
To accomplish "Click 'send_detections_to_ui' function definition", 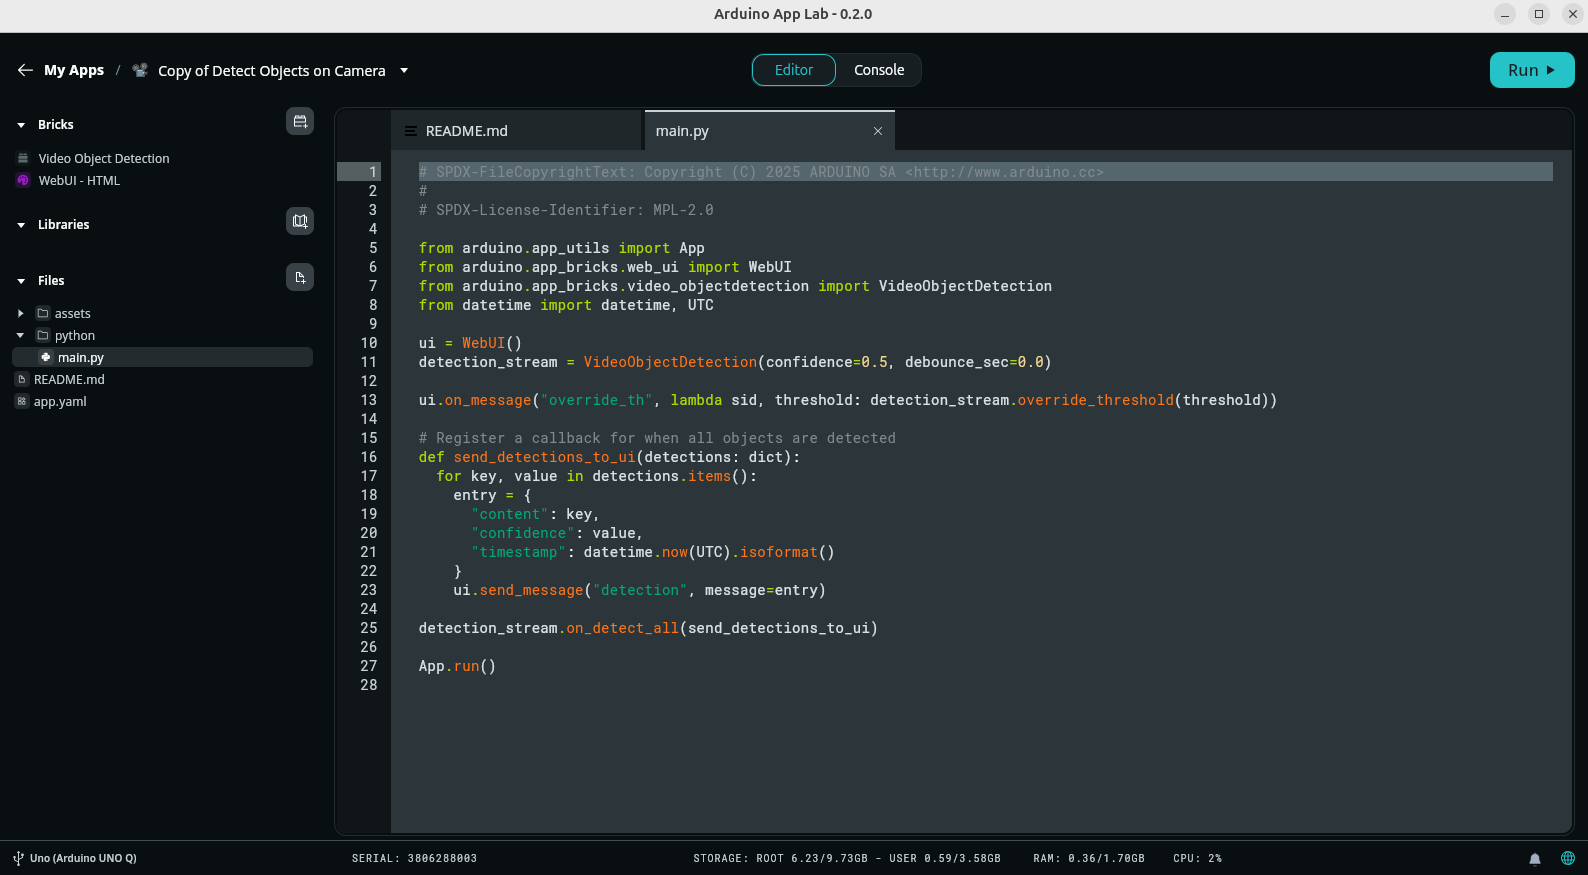I will point(544,457).
